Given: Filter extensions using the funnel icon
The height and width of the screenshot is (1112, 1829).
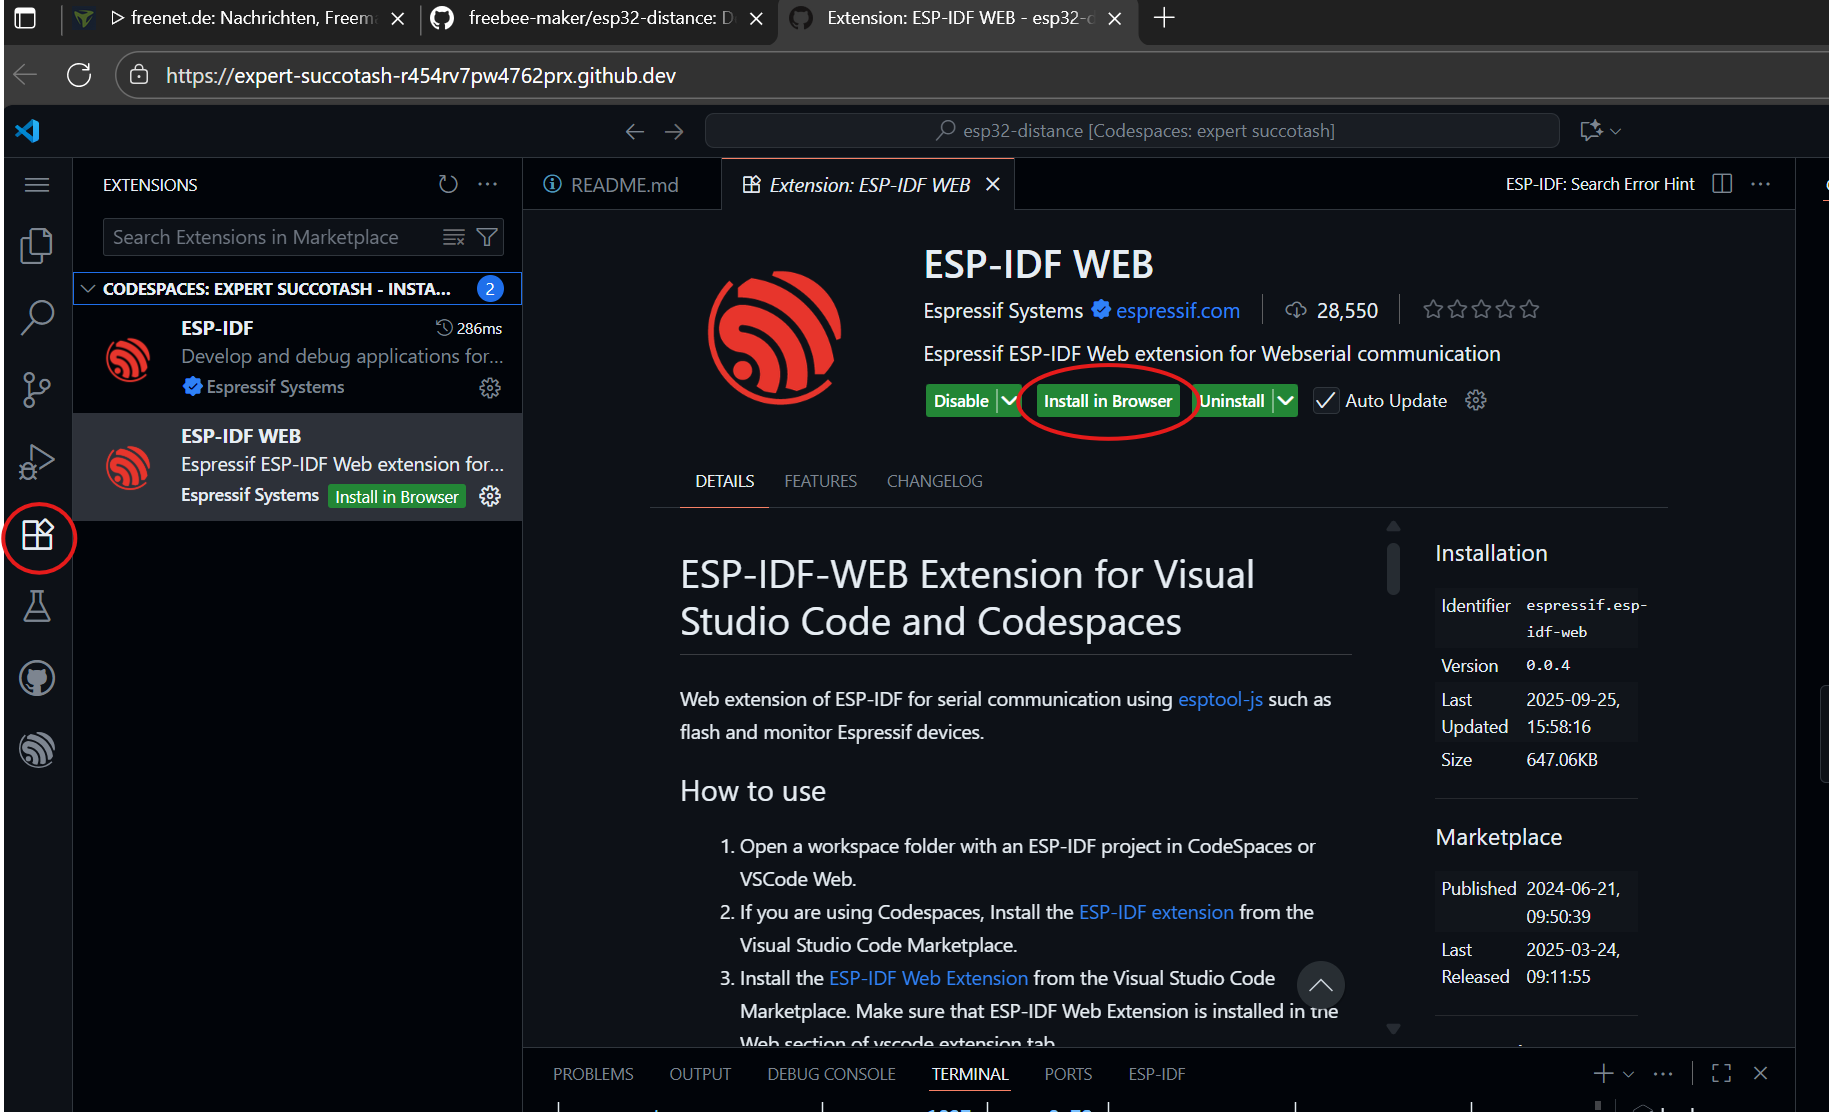Looking at the screenshot, I should tap(487, 237).
